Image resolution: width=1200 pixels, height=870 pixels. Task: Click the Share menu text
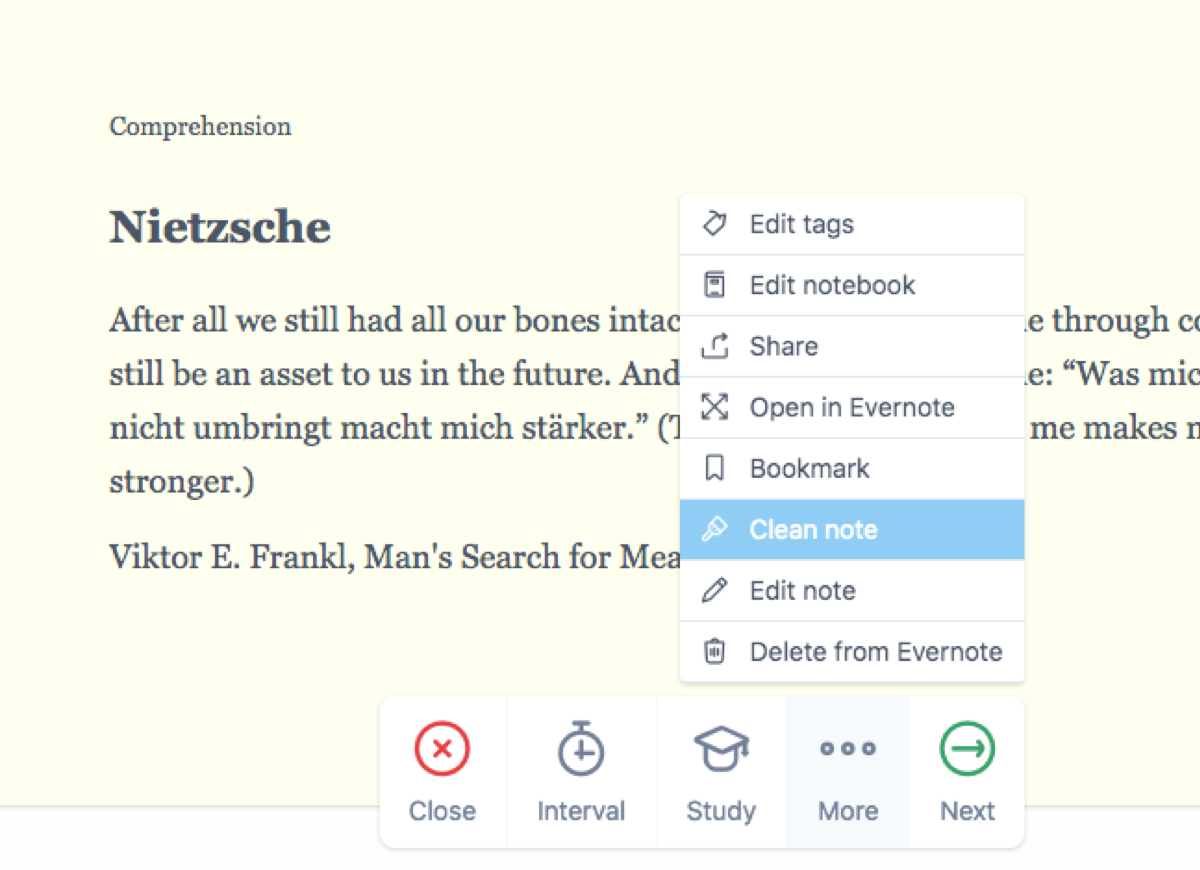784,346
